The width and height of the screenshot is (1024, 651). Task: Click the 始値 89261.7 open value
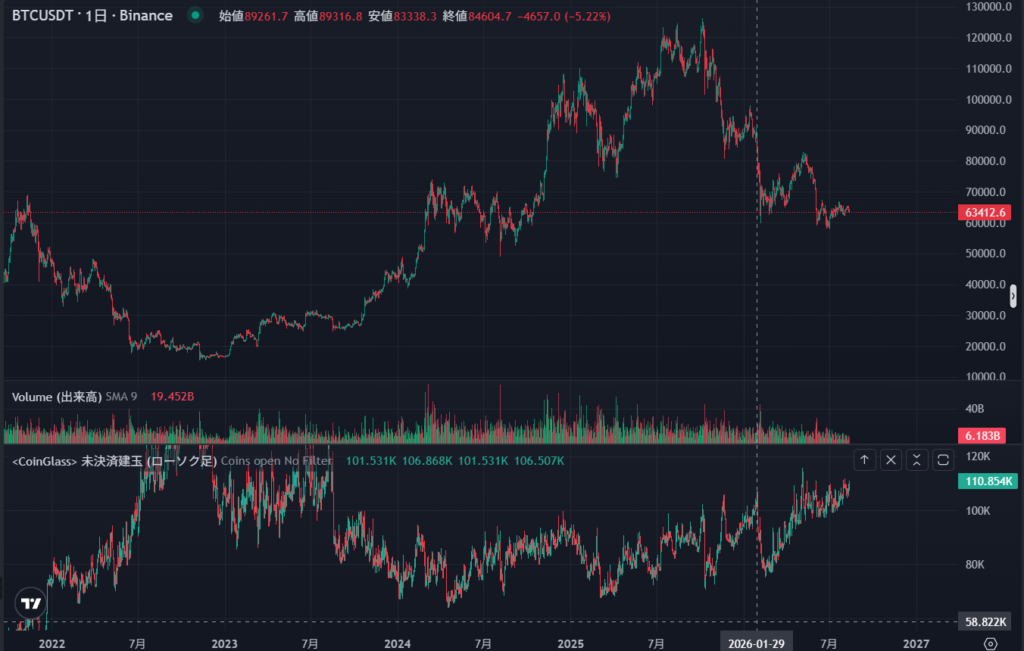point(253,16)
